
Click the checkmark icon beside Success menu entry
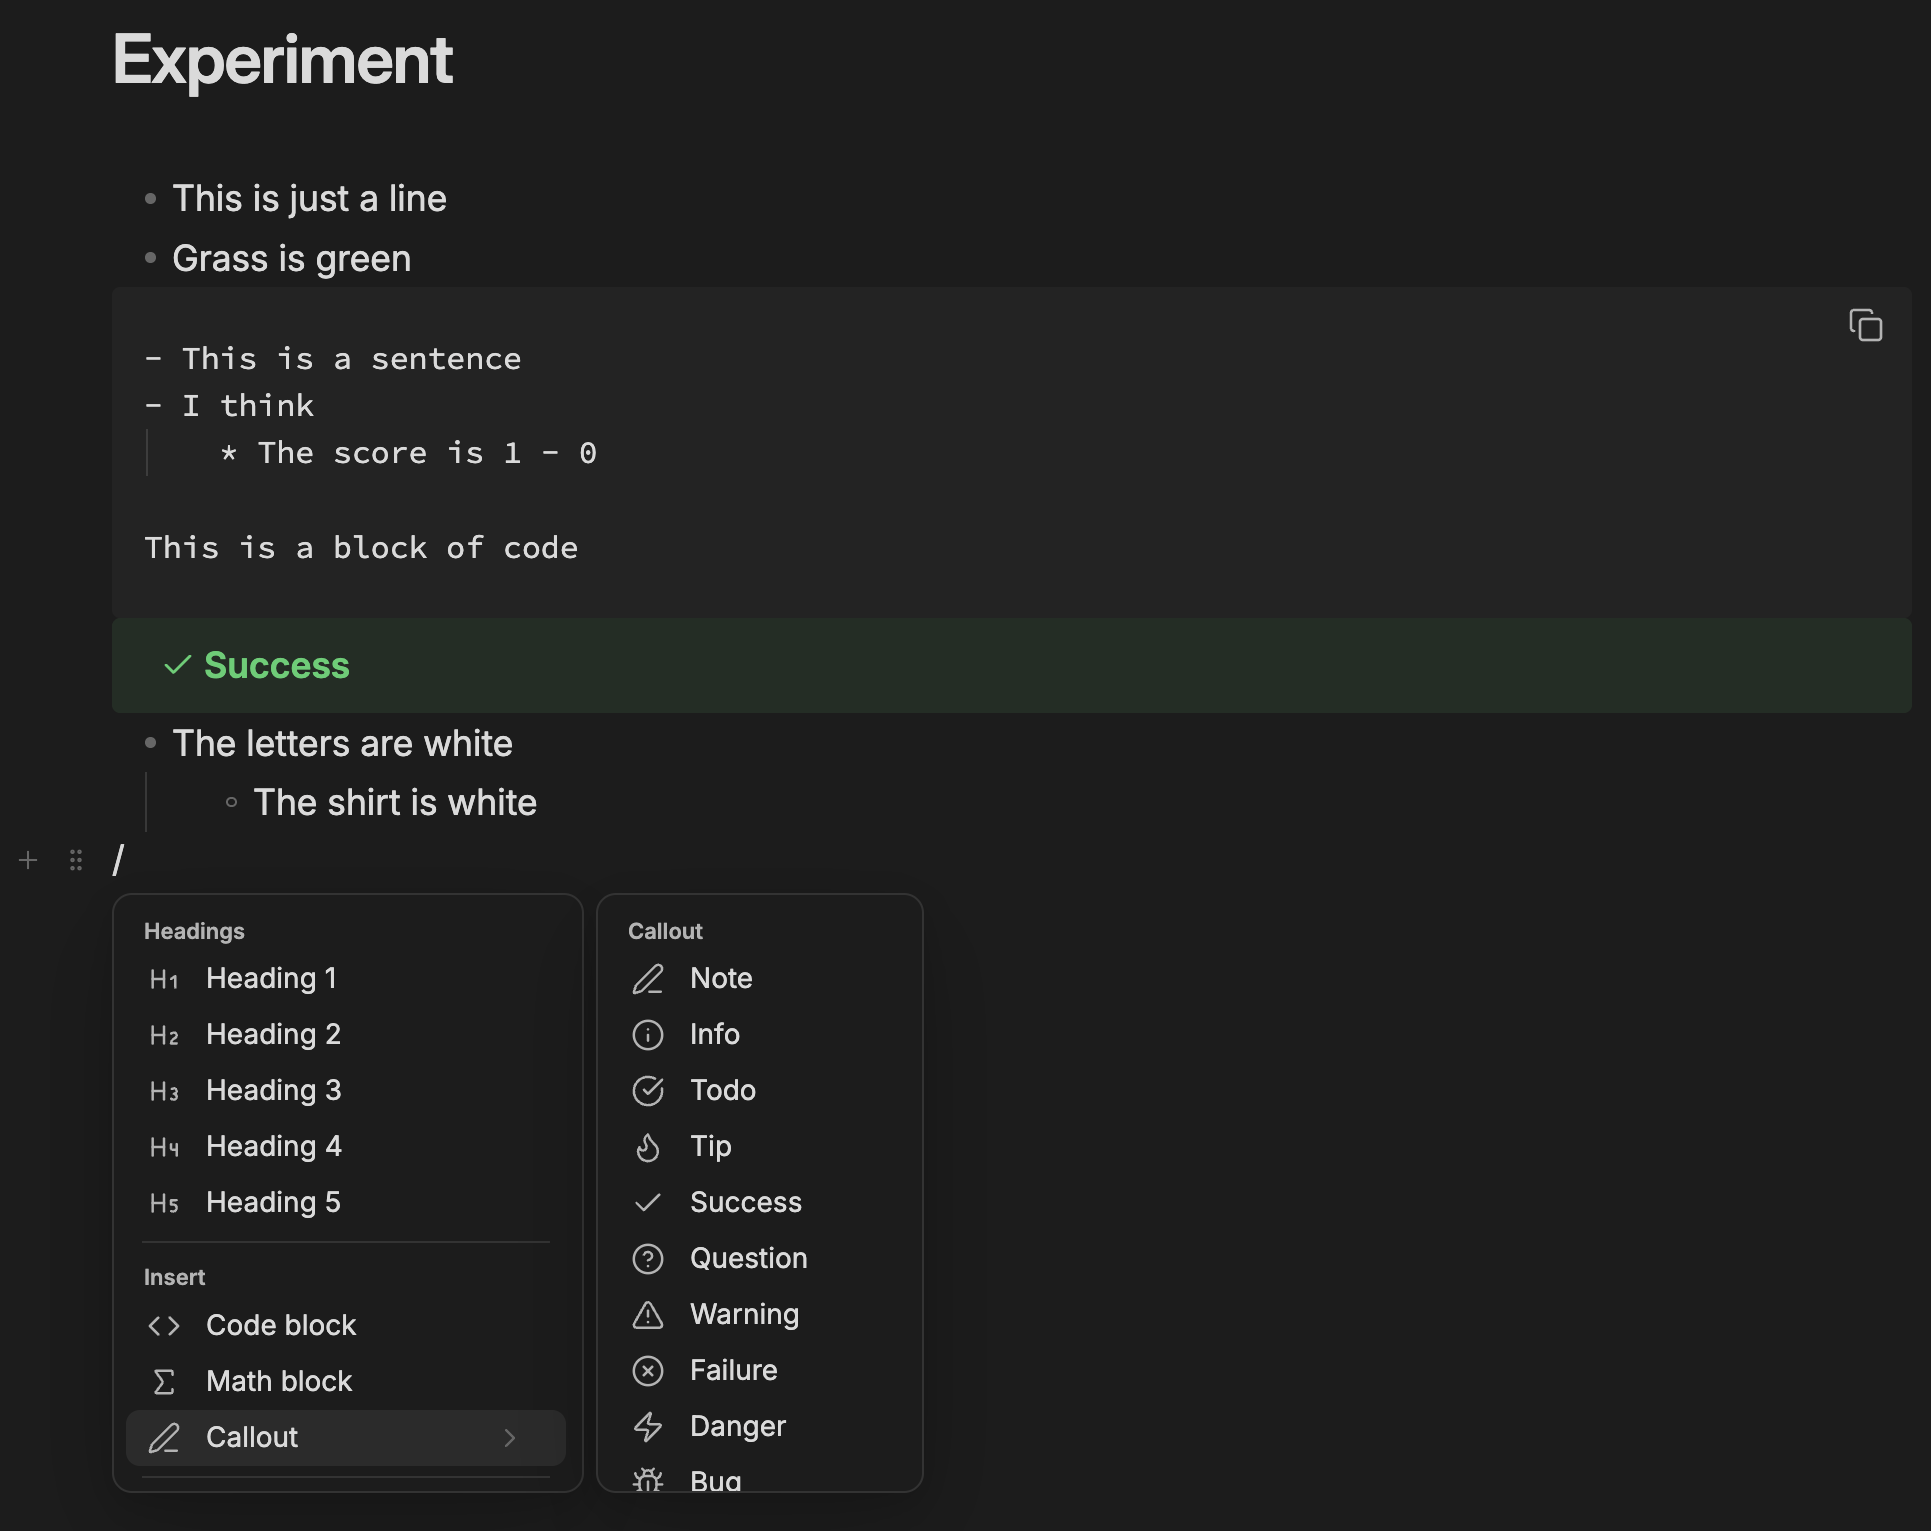tap(648, 1203)
